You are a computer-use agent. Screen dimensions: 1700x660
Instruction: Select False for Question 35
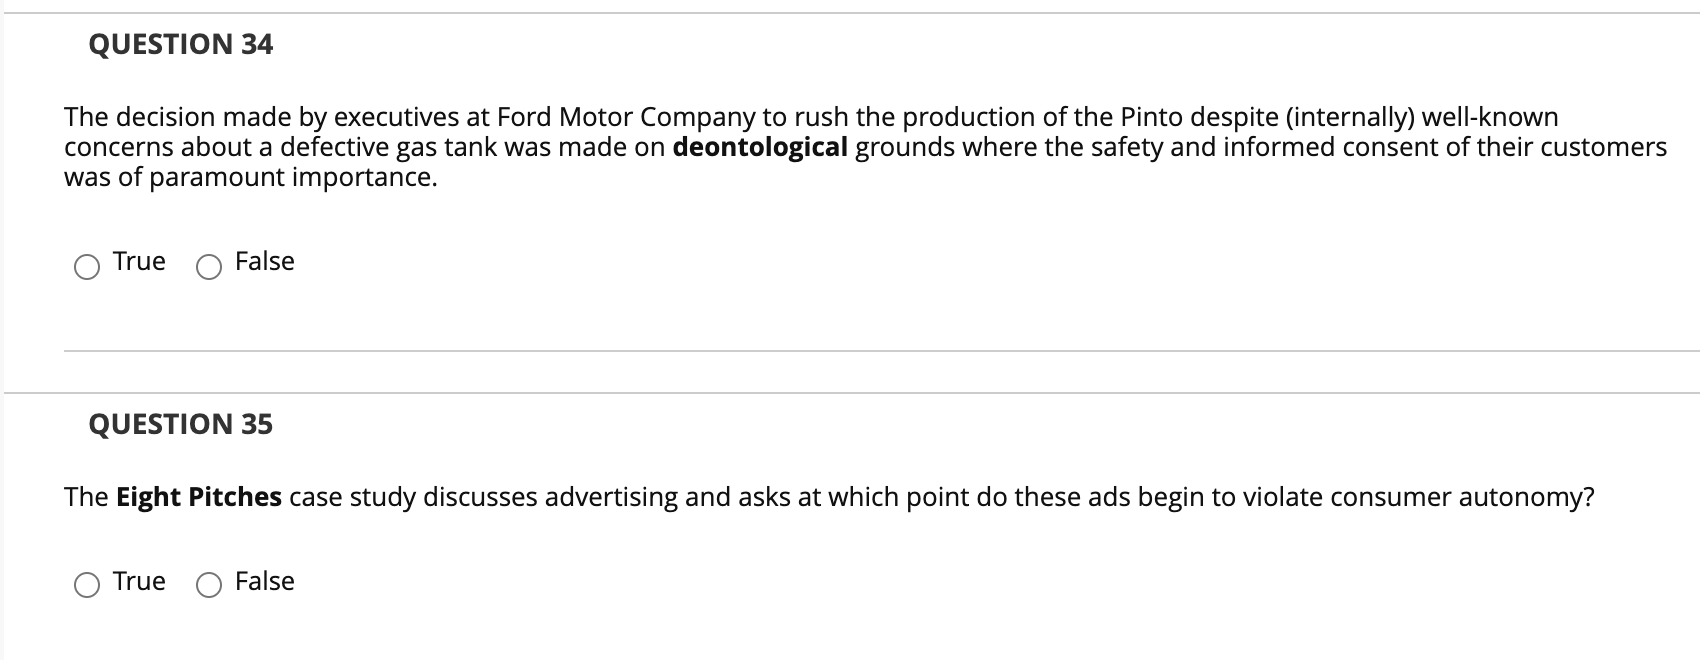pos(208,585)
